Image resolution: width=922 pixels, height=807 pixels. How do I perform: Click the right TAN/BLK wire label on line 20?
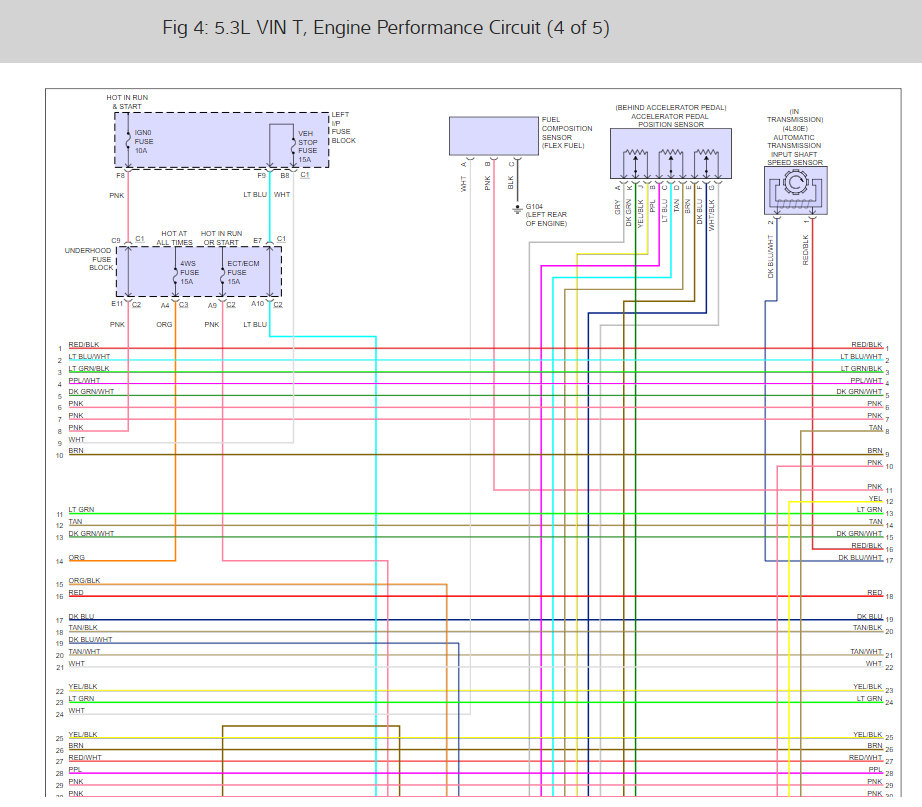(867, 628)
